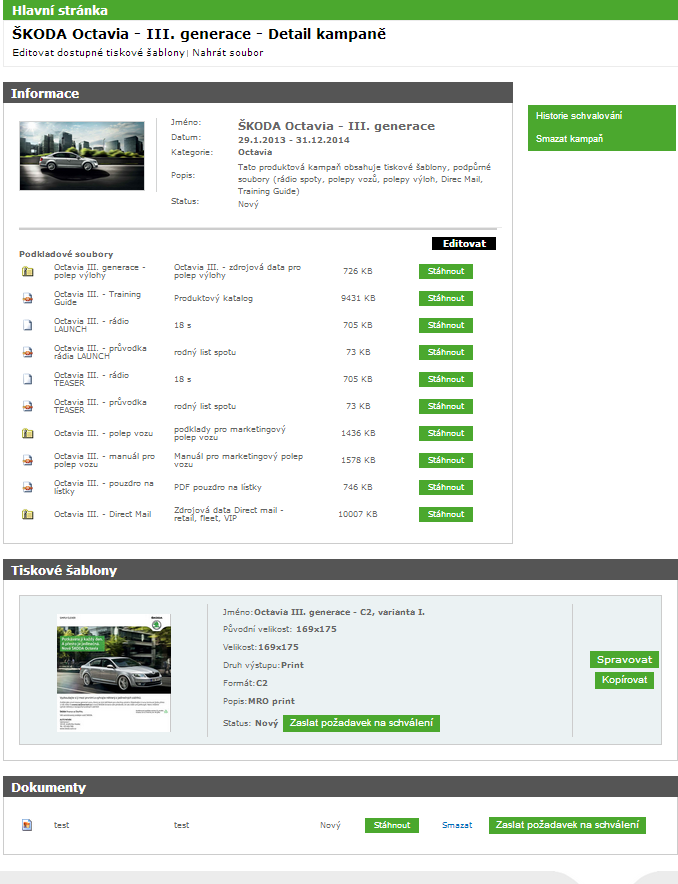
Task: Click Stáhnout for průvodka rádia LAUNCH
Action: pyautogui.click(x=445, y=352)
